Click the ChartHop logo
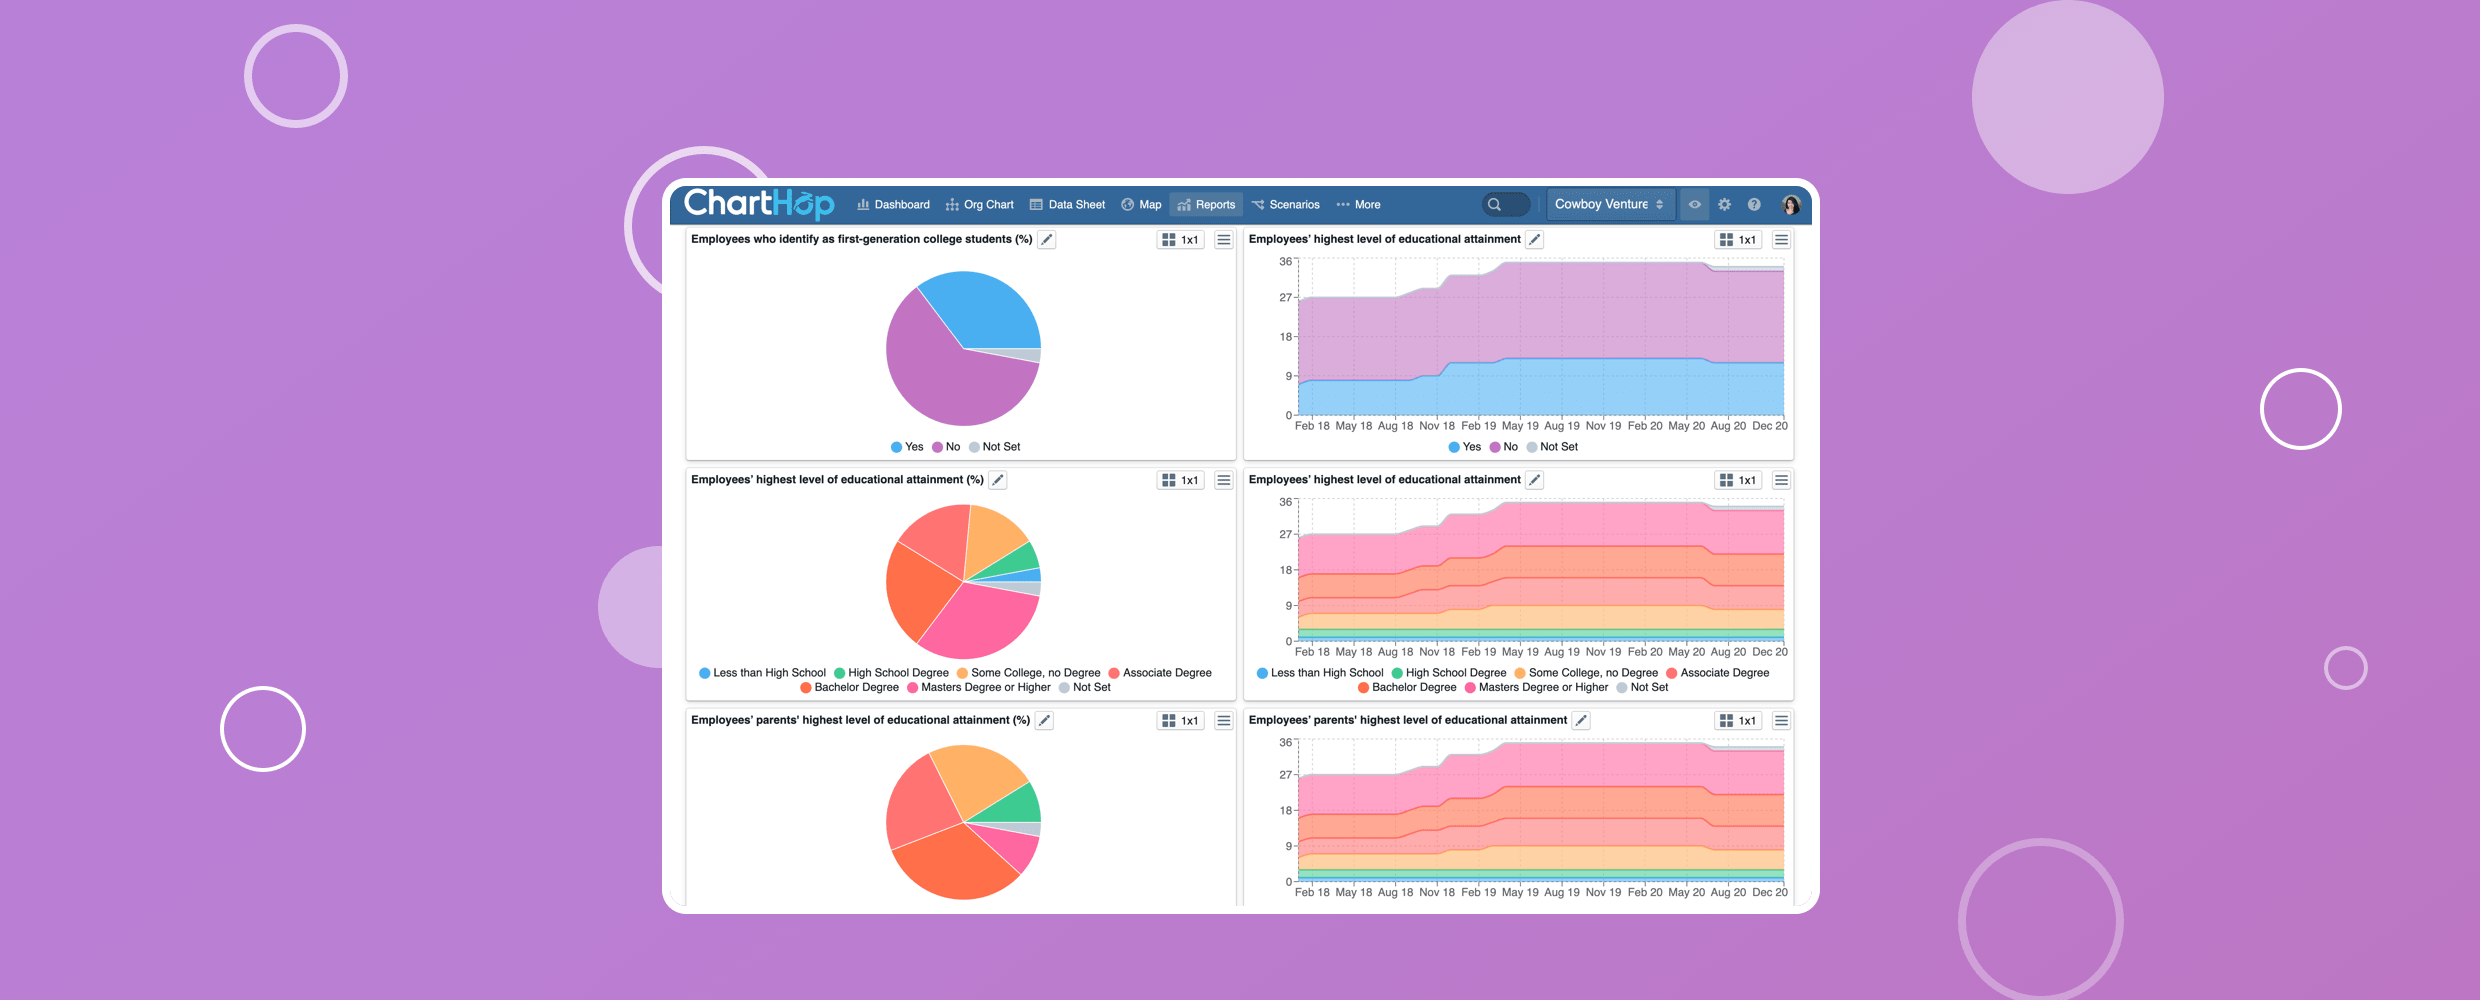The image size is (2480, 1000). point(758,204)
